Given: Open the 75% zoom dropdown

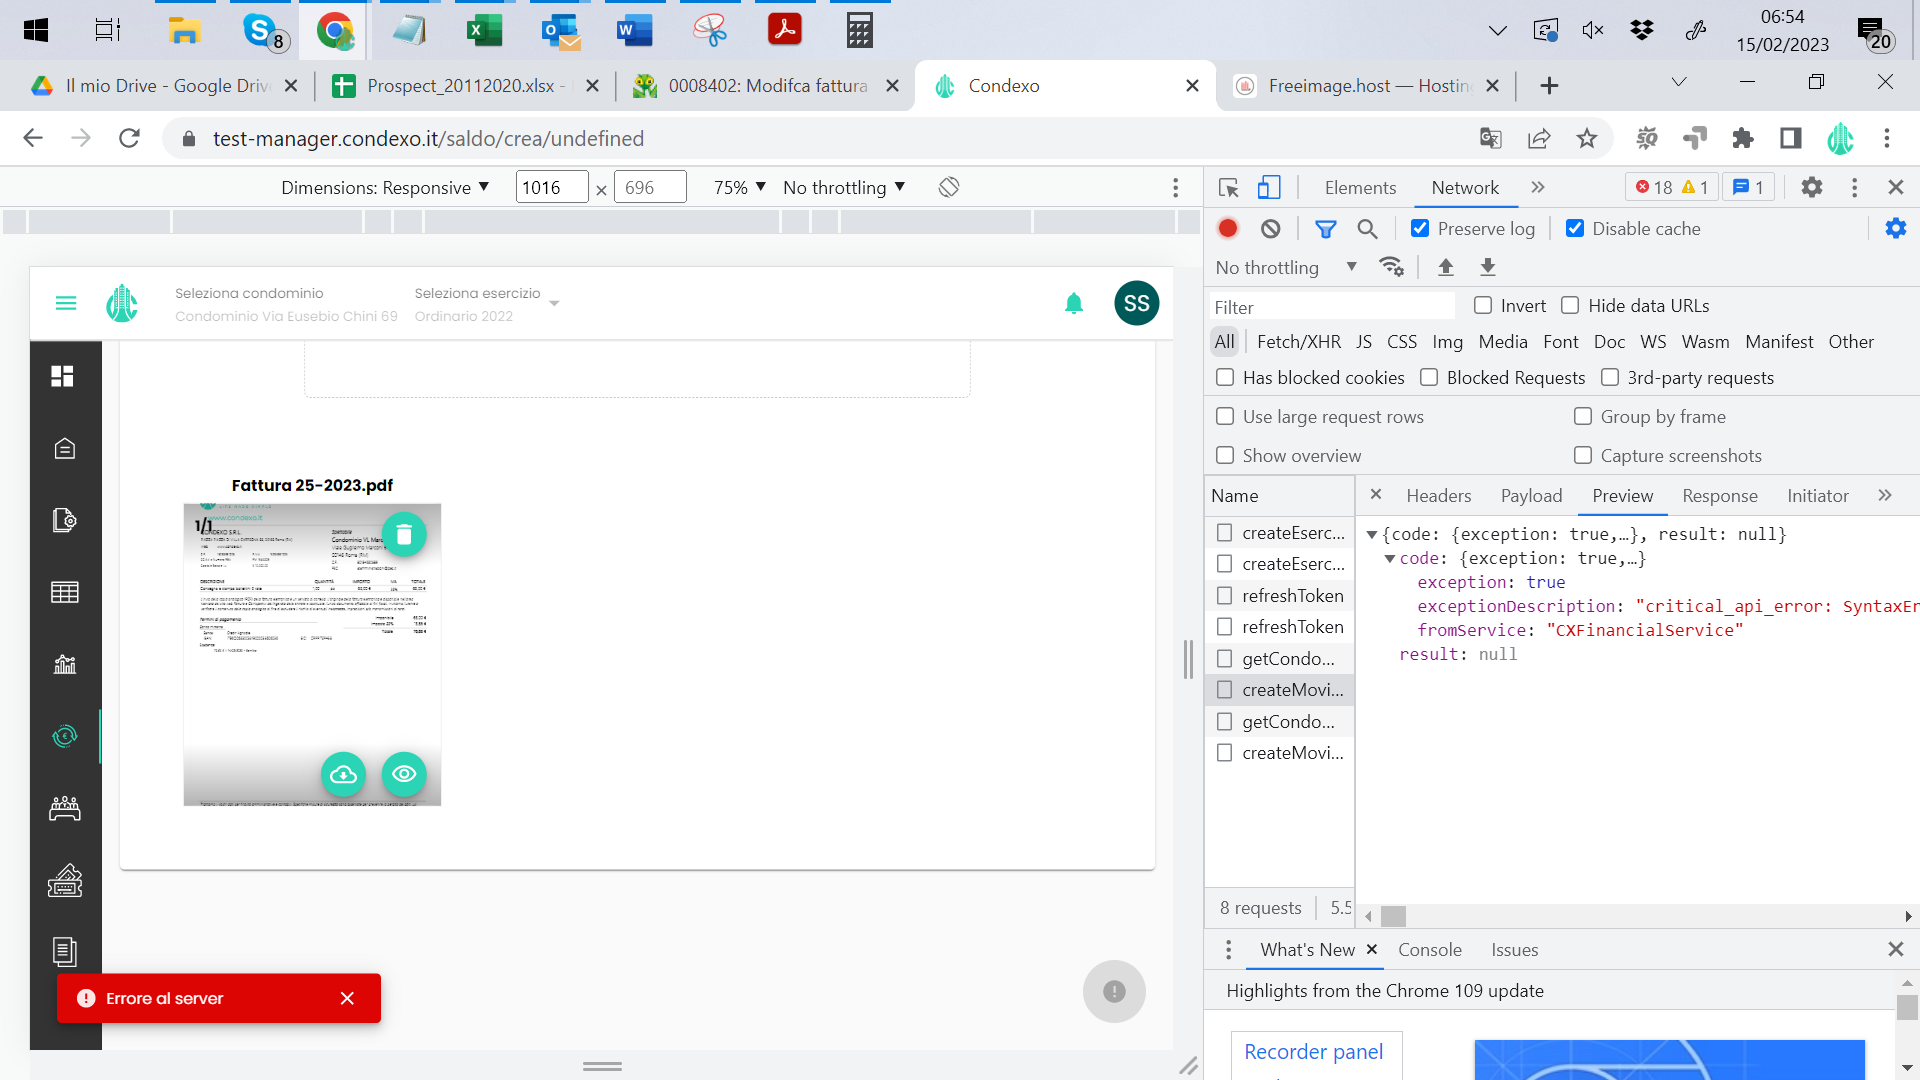Looking at the screenshot, I should tap(740, 188).
